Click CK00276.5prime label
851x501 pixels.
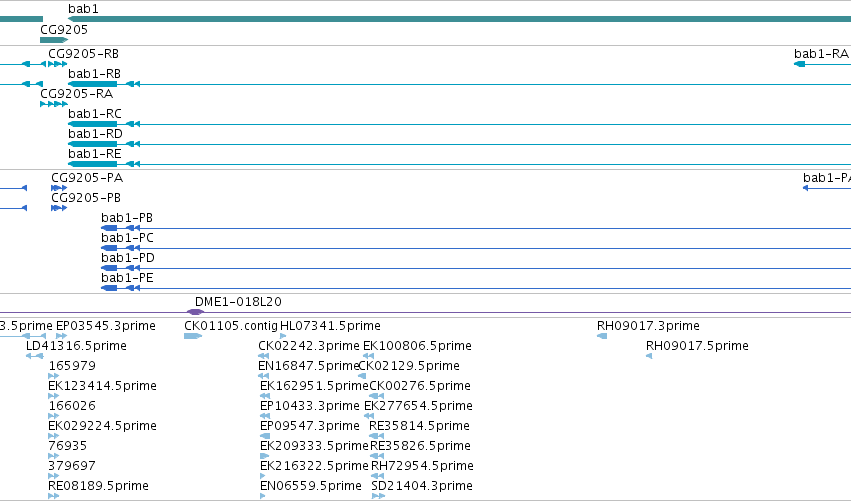pos(420,386)
